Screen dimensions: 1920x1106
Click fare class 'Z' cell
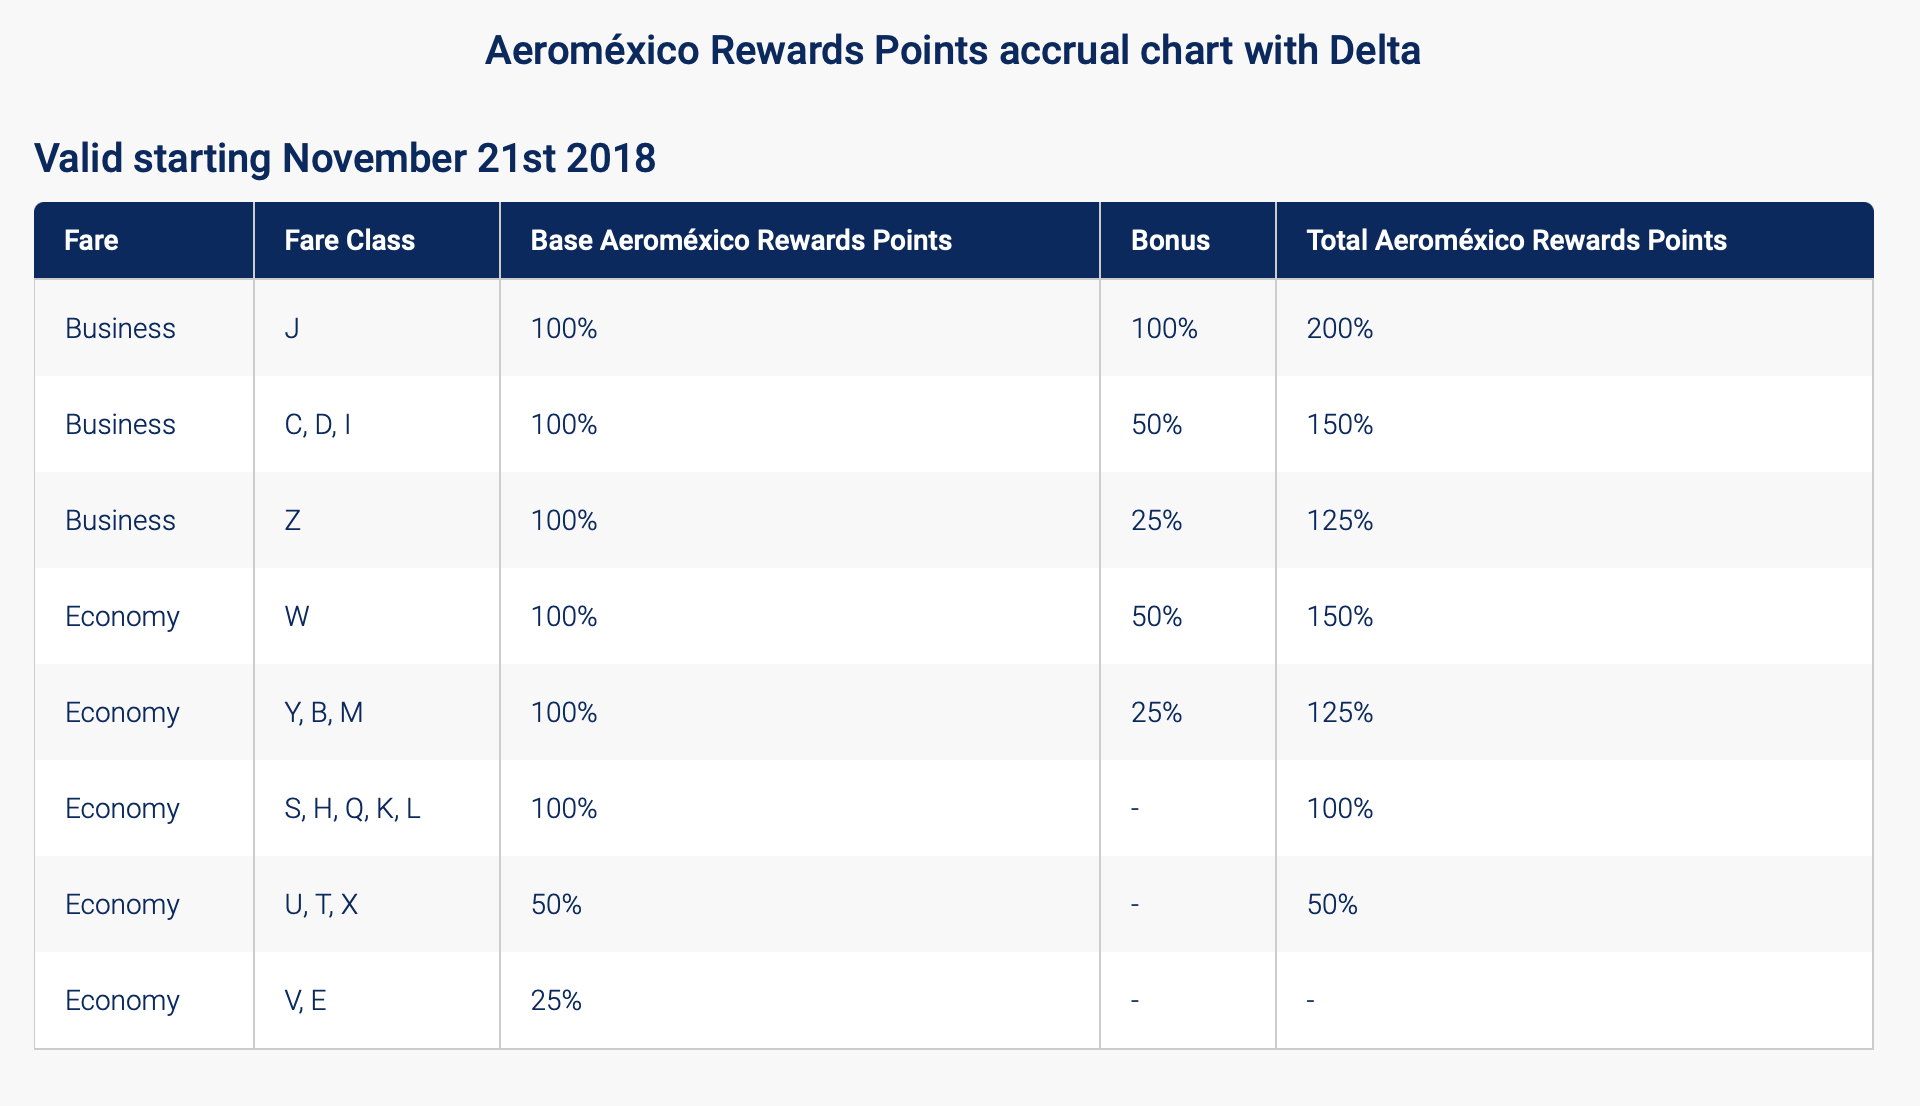[292, 520]
